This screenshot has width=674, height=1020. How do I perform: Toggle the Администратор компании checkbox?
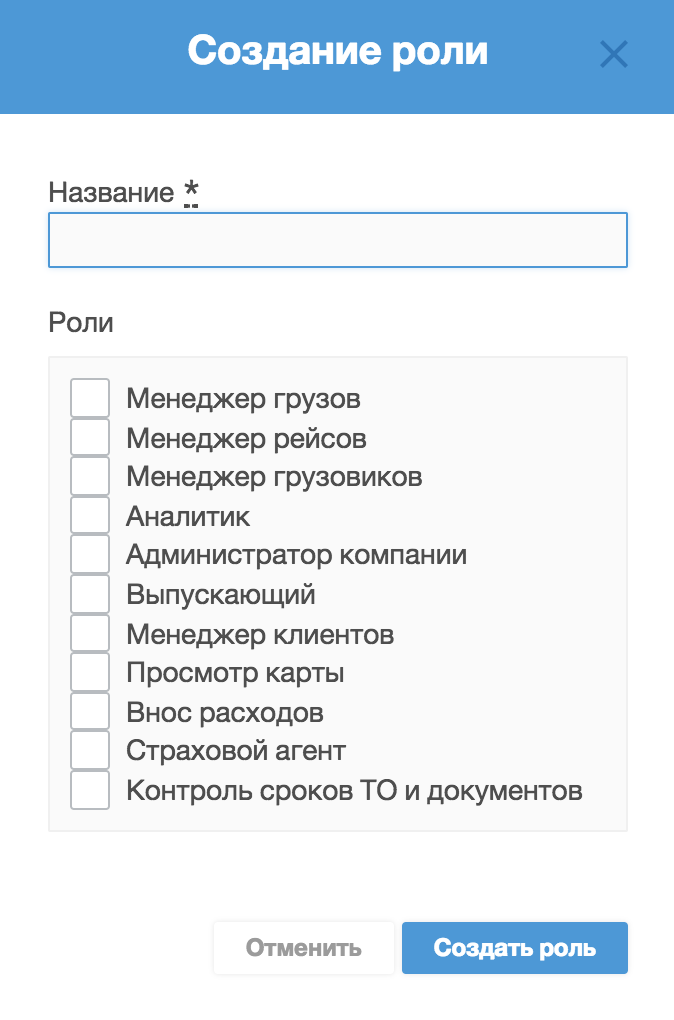pyautogui.click(x=90, y=555)
